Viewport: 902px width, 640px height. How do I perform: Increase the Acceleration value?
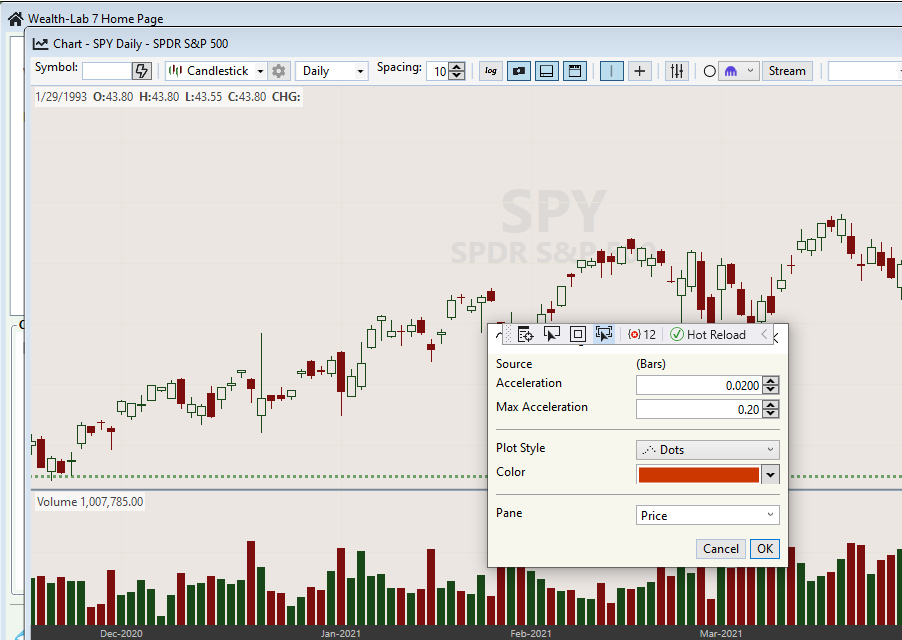[771, 381]
